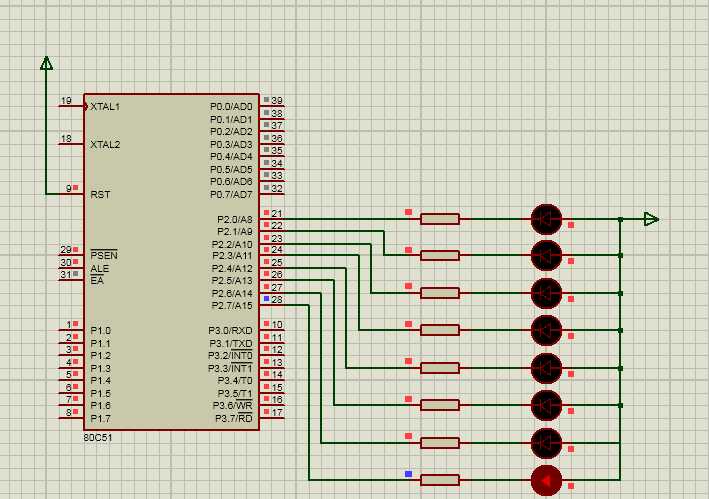Screen dimensions: 709x499
Task: Select the topmost LED on the P2.0 line
Action: pos(546,219)
